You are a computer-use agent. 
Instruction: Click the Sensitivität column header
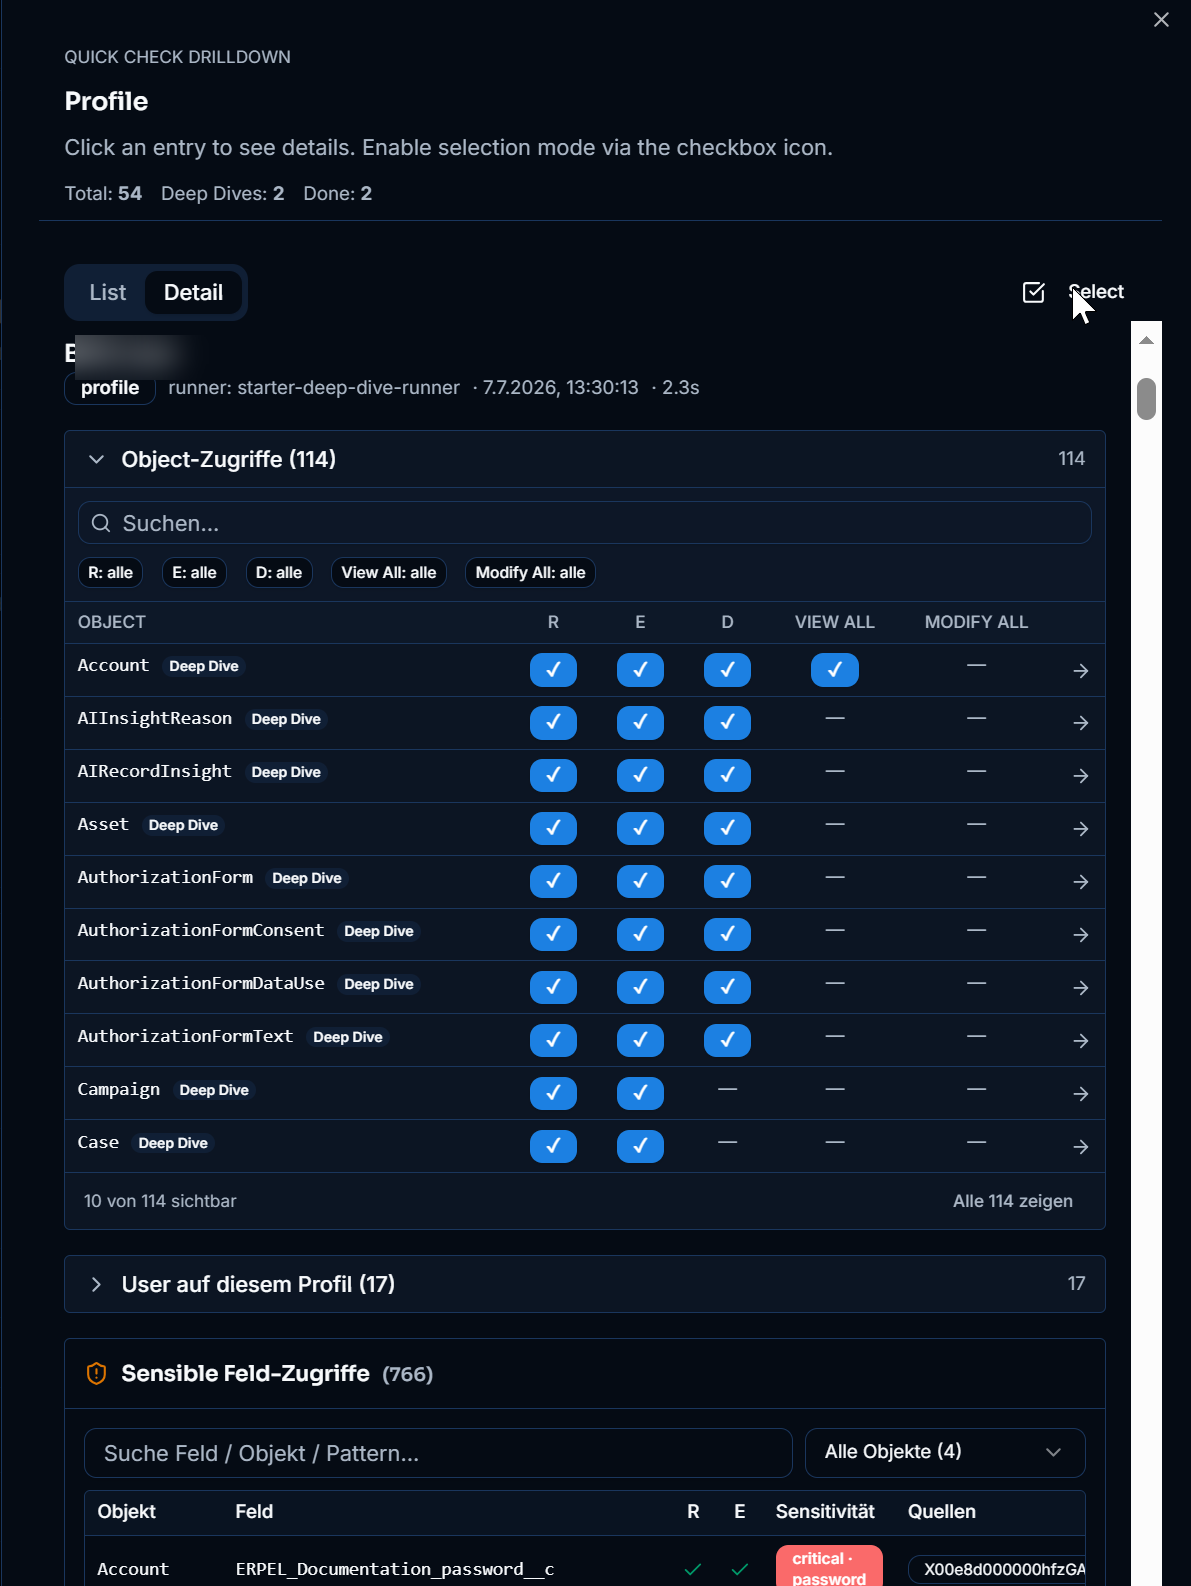click(825, 1511)
